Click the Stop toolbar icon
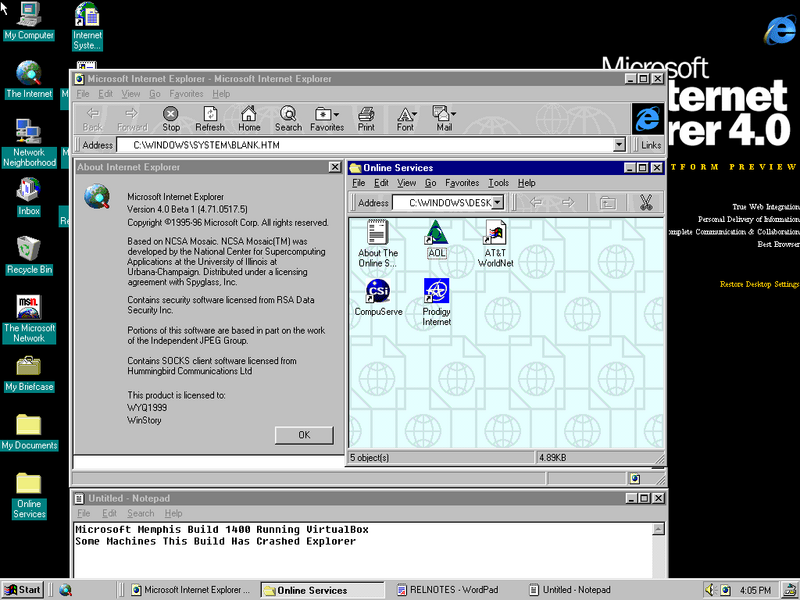800x600 pixels. point(171,118)
